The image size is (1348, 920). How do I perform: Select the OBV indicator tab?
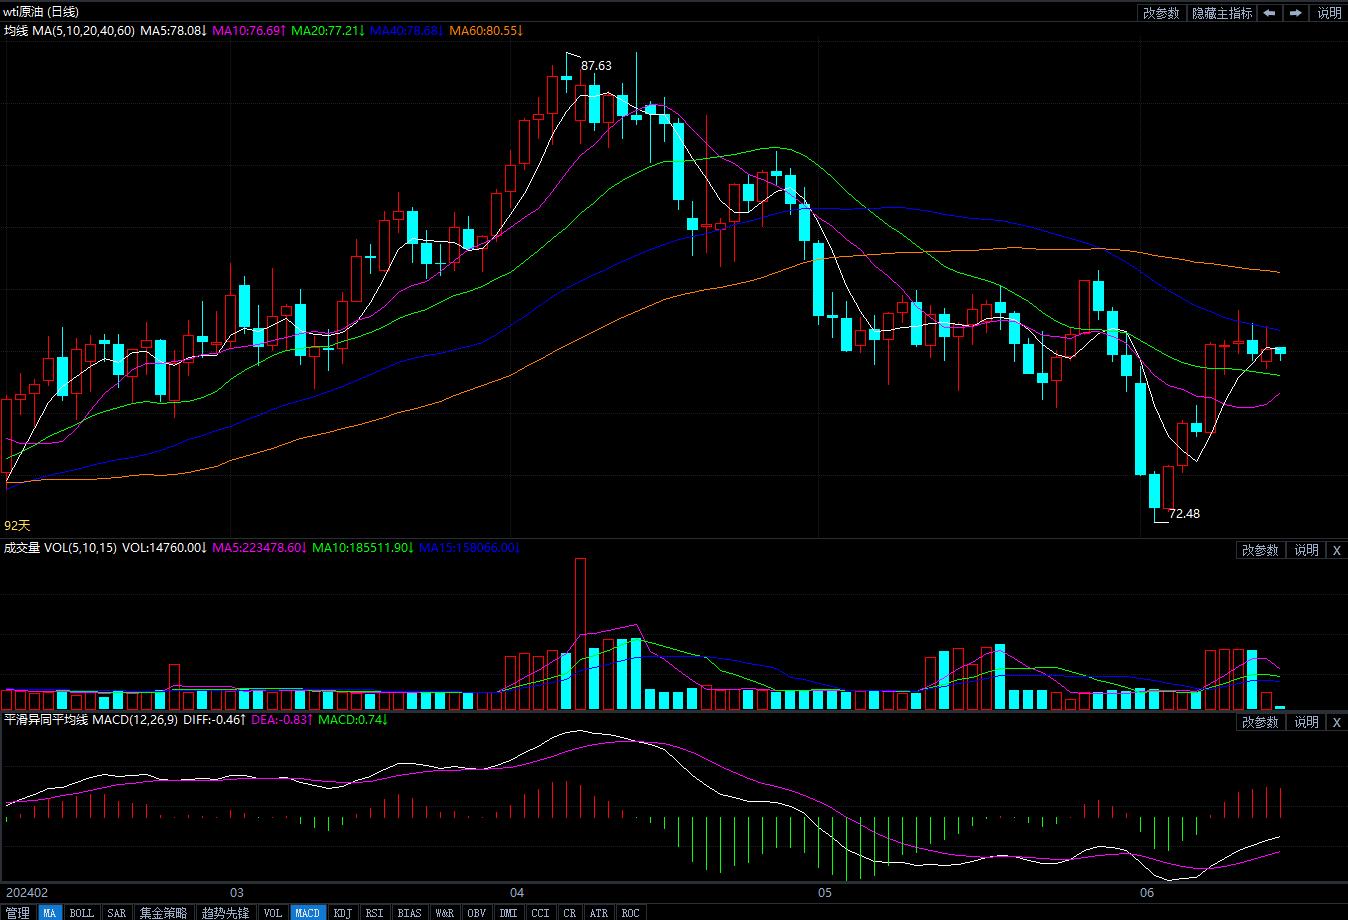pyautogui.click(x=476, y=913)
